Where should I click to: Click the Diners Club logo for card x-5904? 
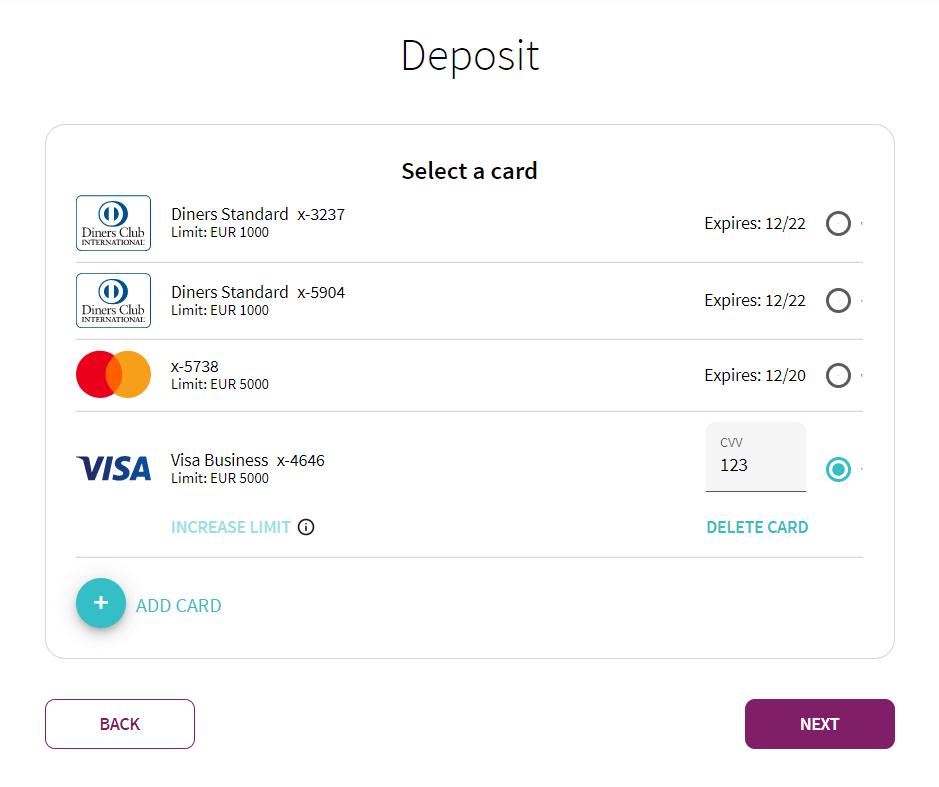point(113,300)
